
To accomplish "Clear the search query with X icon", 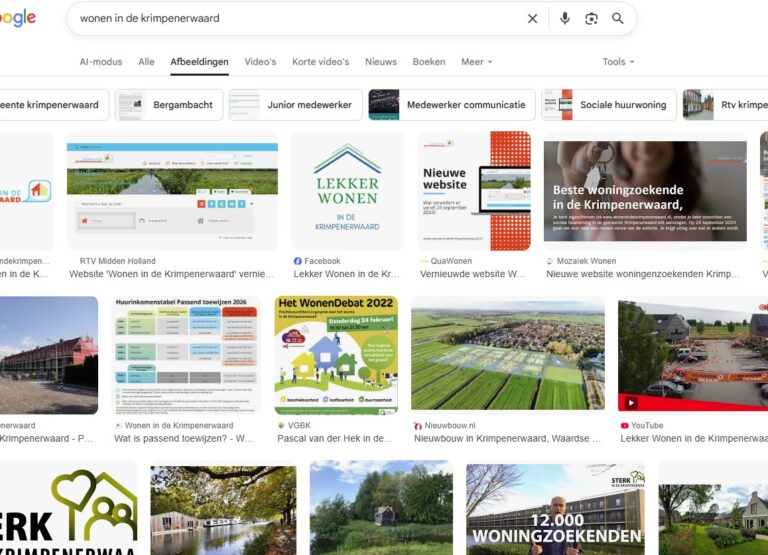I will (x=532, y=18).
